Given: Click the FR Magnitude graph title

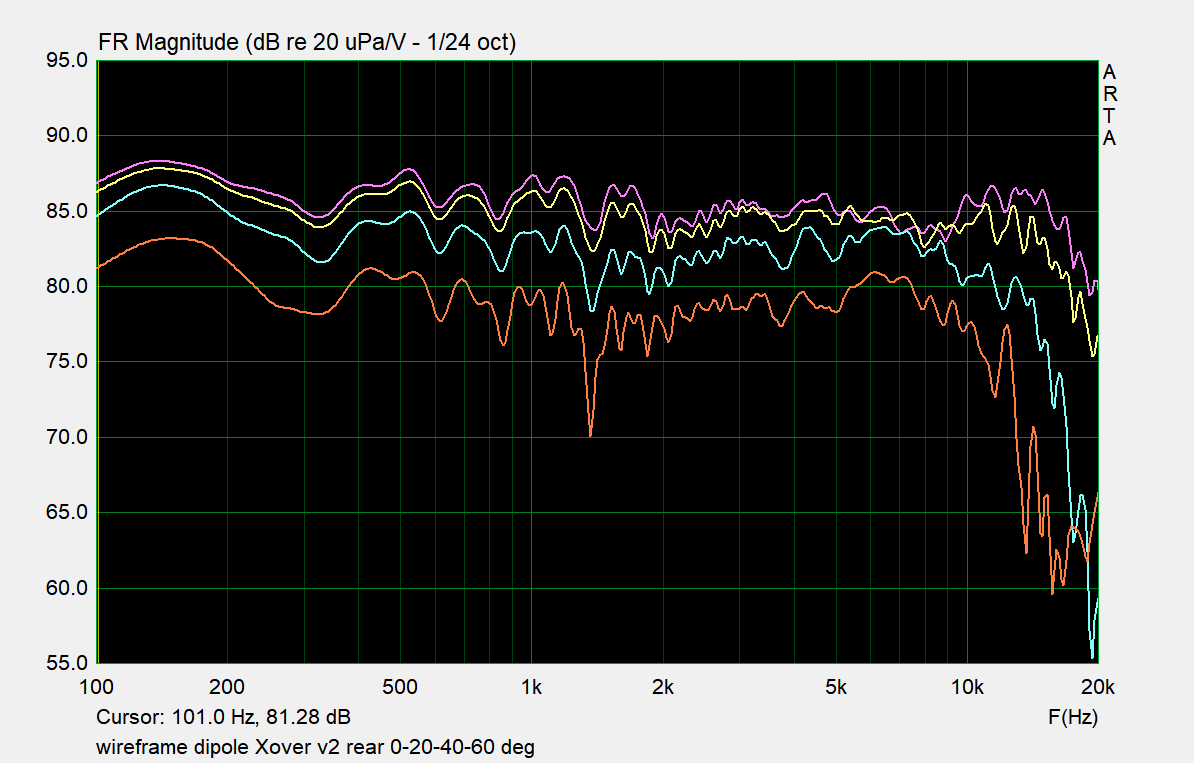Looking at the screenshot, I should pos(307,42).
